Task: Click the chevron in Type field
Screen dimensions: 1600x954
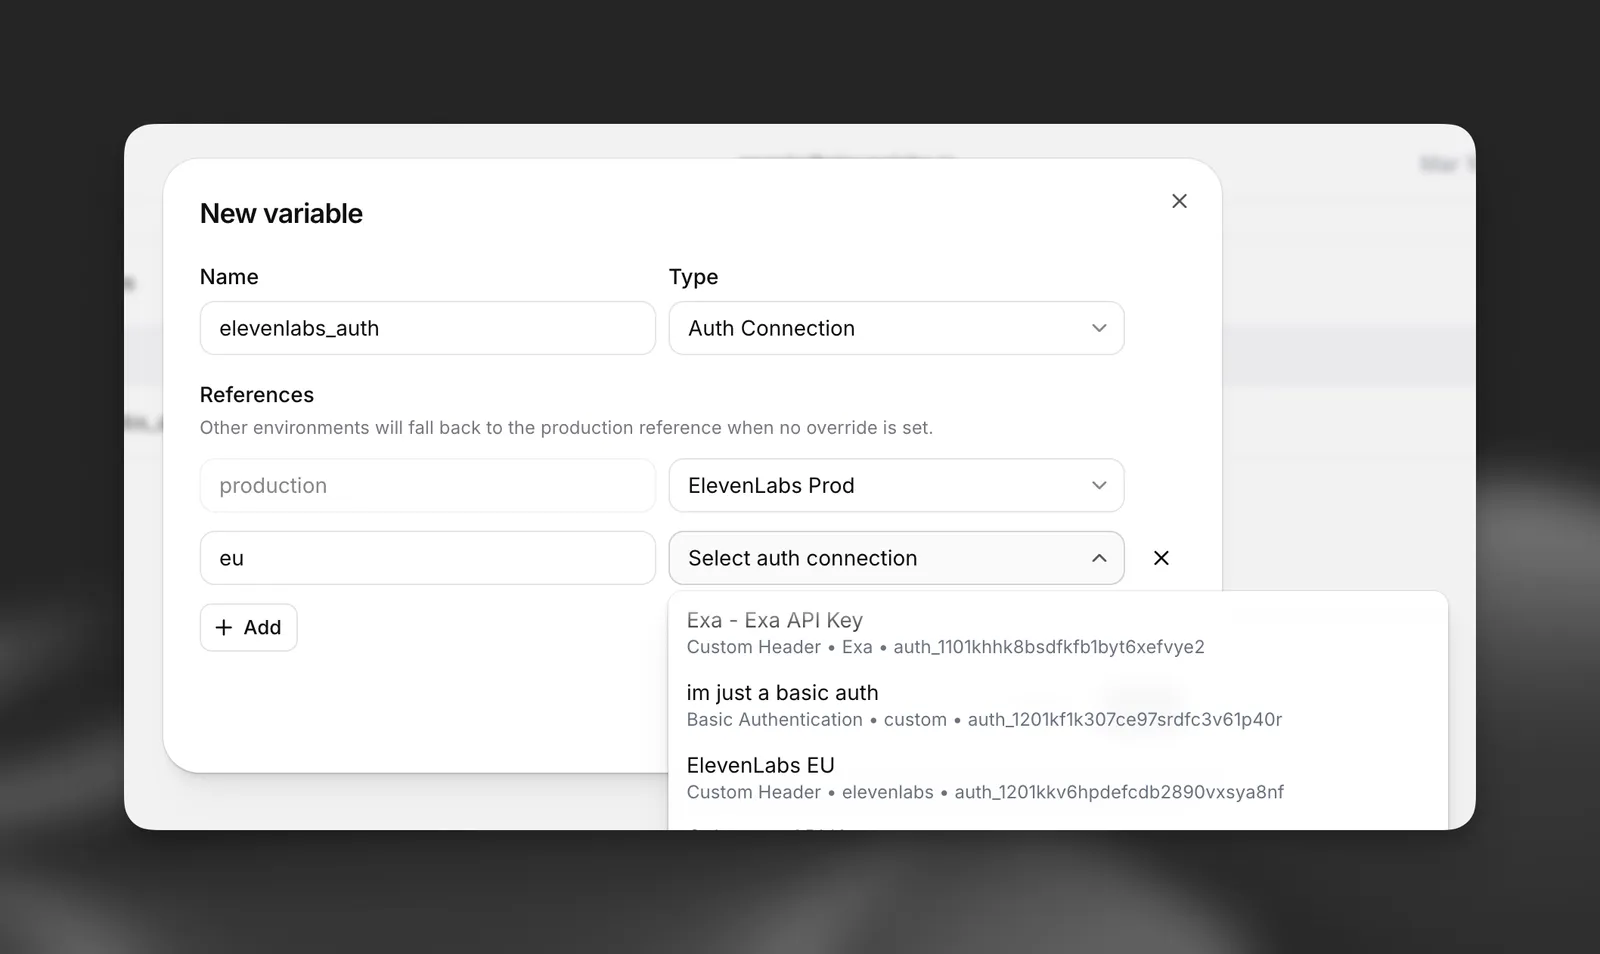Action: (x=1099, y=328)
